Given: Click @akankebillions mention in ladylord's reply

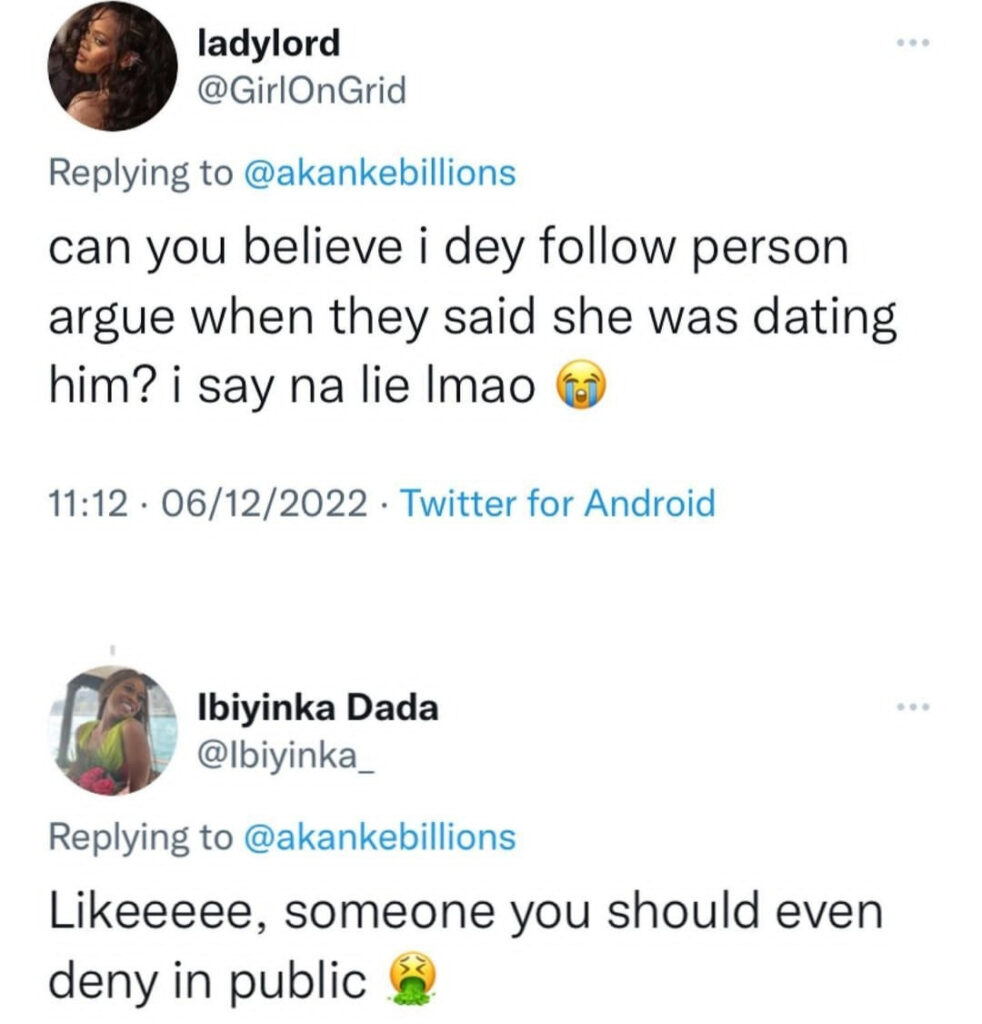Looking at the screenshot, I should click(378, 173).
